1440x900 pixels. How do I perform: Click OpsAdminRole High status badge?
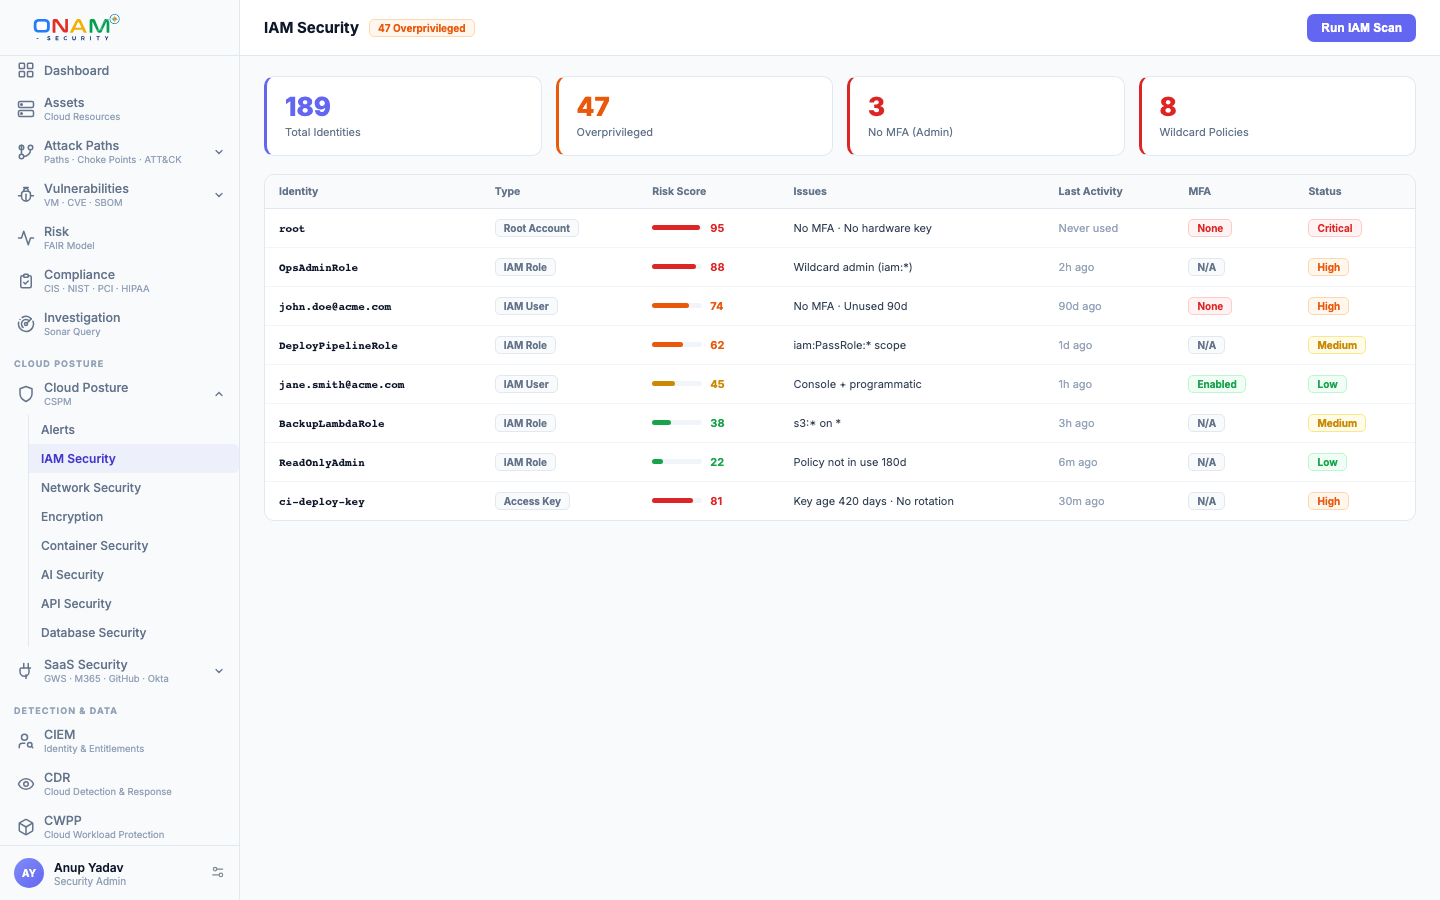1328,267
